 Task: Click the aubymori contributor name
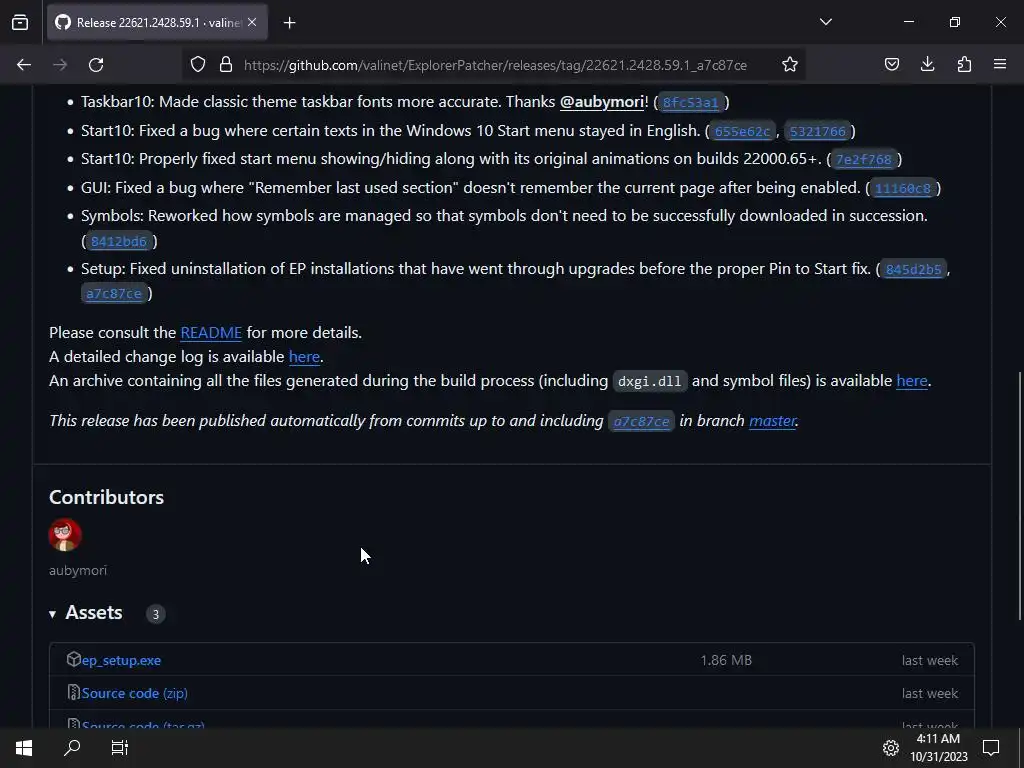pos(78,570)
